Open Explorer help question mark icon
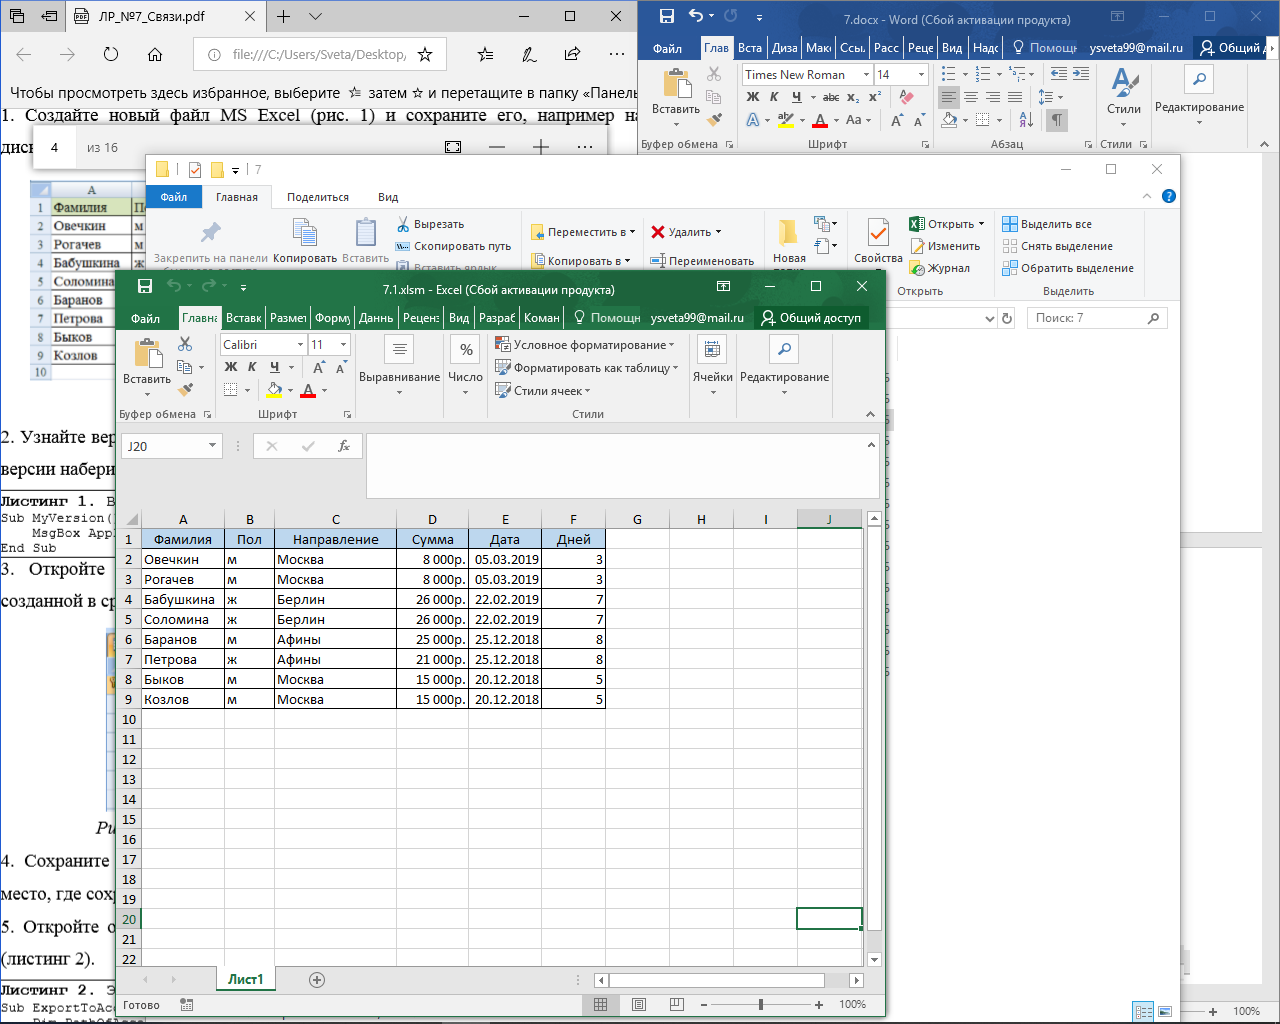The image size is (1280, 1024). tap(1168, 196)
